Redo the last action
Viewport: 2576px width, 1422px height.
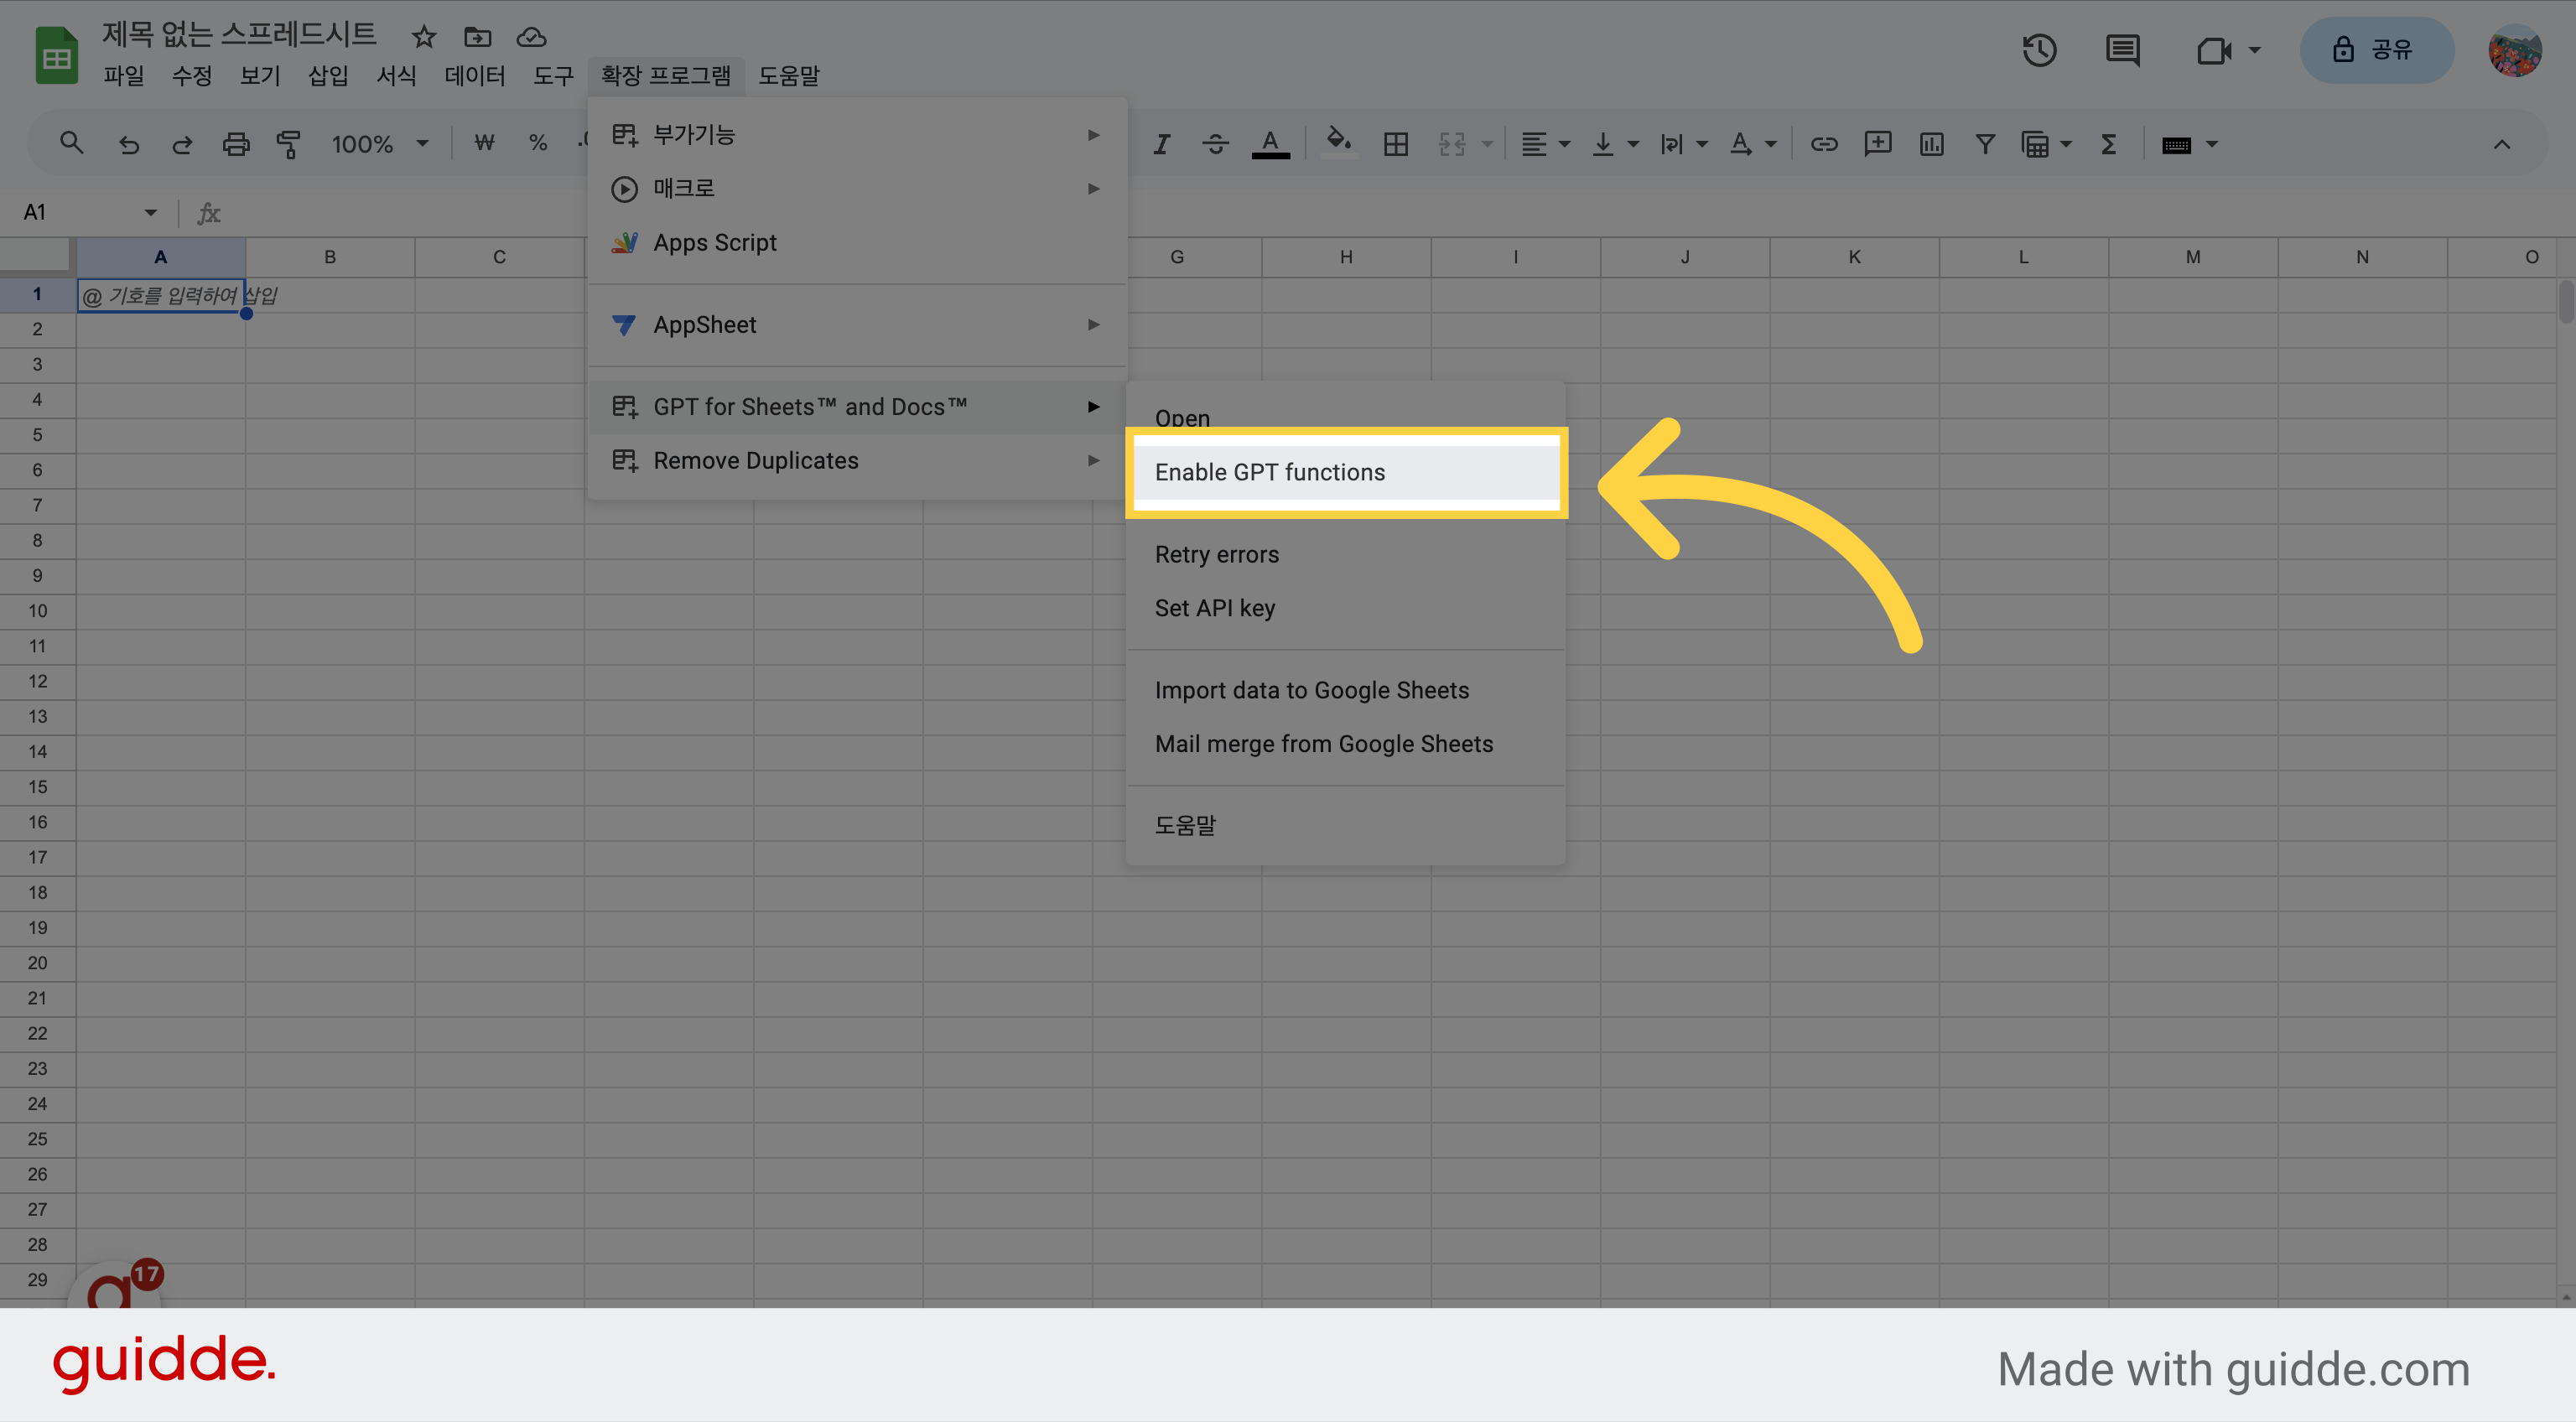tap(182, 144)
